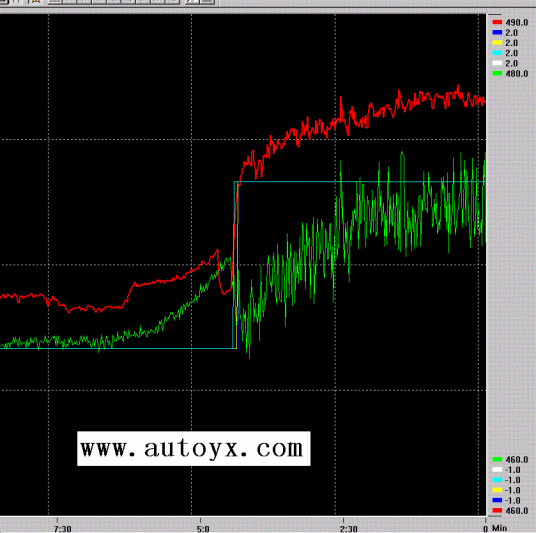Image resolution: width=536 pixels, height=533 pixels.
Task: Select the cyan swatch in lower legend
Action: (497, 480)
